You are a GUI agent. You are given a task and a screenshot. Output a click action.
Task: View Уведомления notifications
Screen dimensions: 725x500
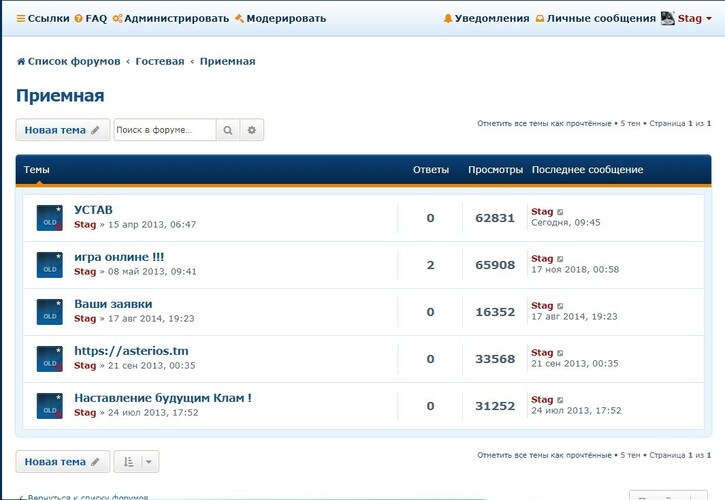point(486,18)
